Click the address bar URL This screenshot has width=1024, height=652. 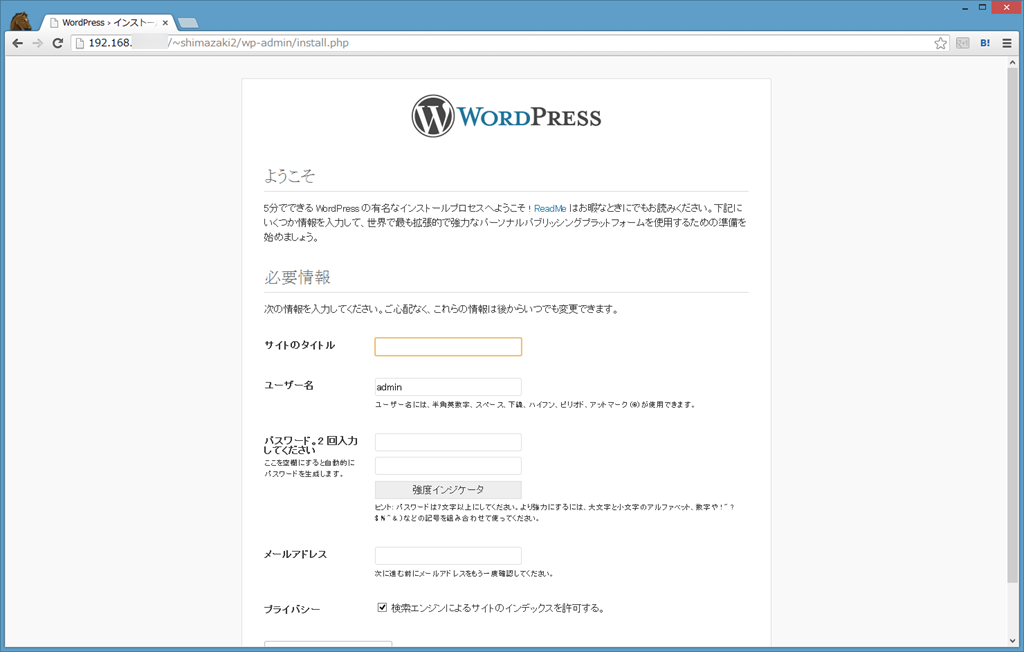(219, 43)
